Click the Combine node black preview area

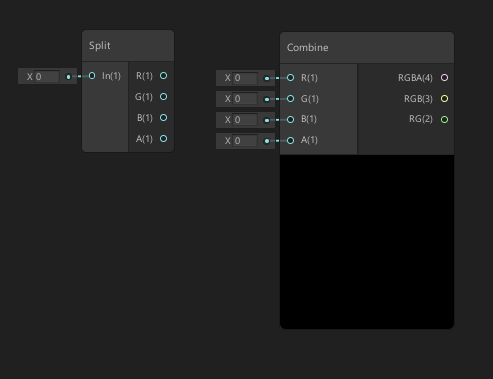367,242
